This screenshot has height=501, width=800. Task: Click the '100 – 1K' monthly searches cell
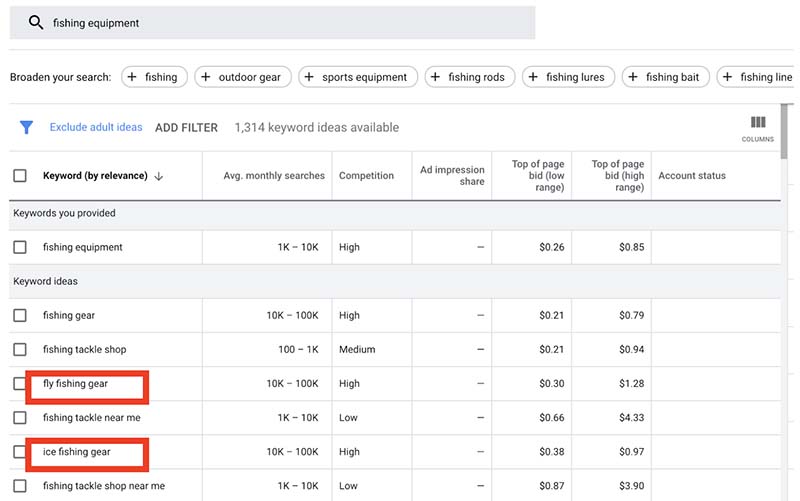pyautogui.click(x=298, y=349)
